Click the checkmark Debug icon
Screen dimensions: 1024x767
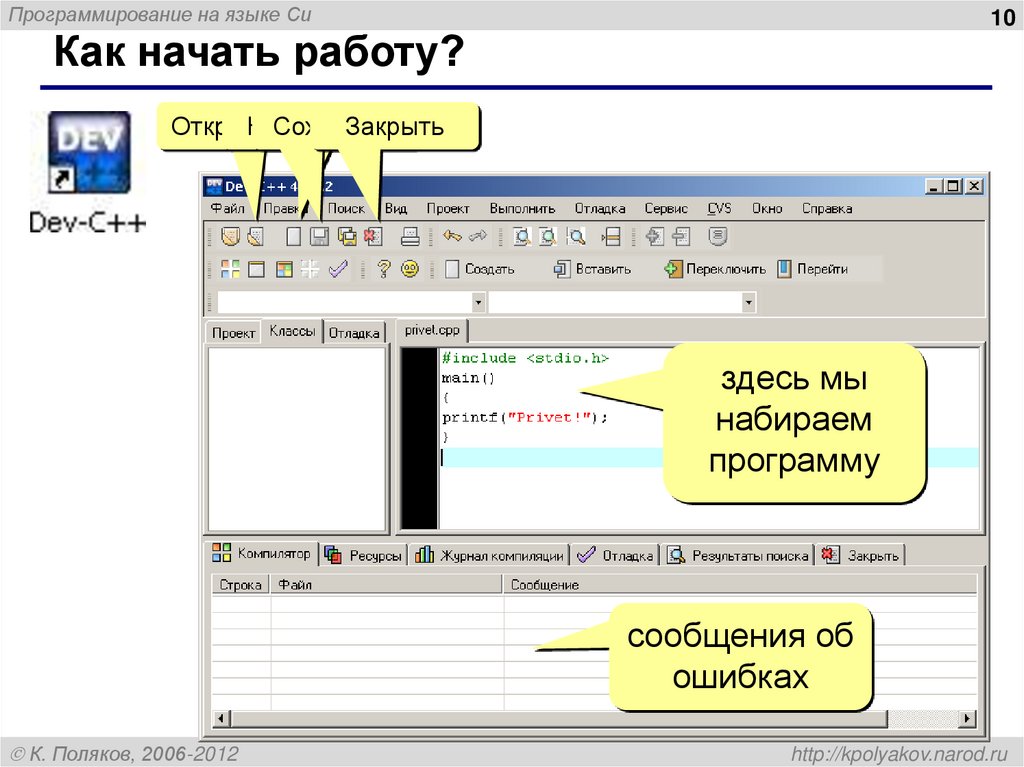point(338,269)
